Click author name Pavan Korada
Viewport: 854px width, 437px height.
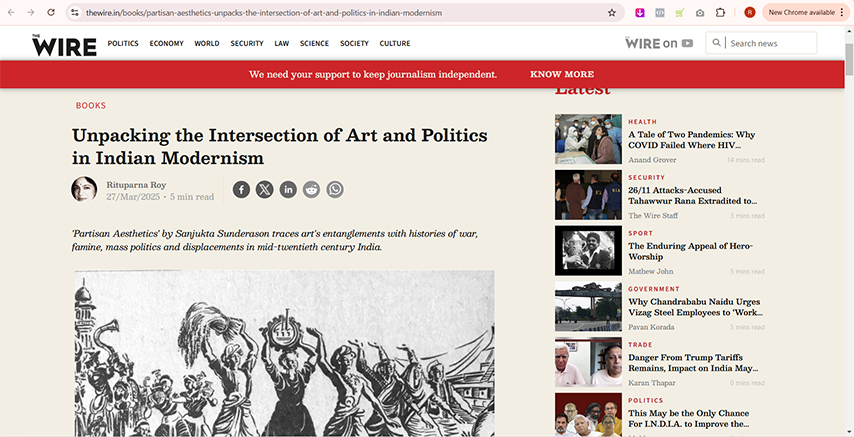click(651, 327)
